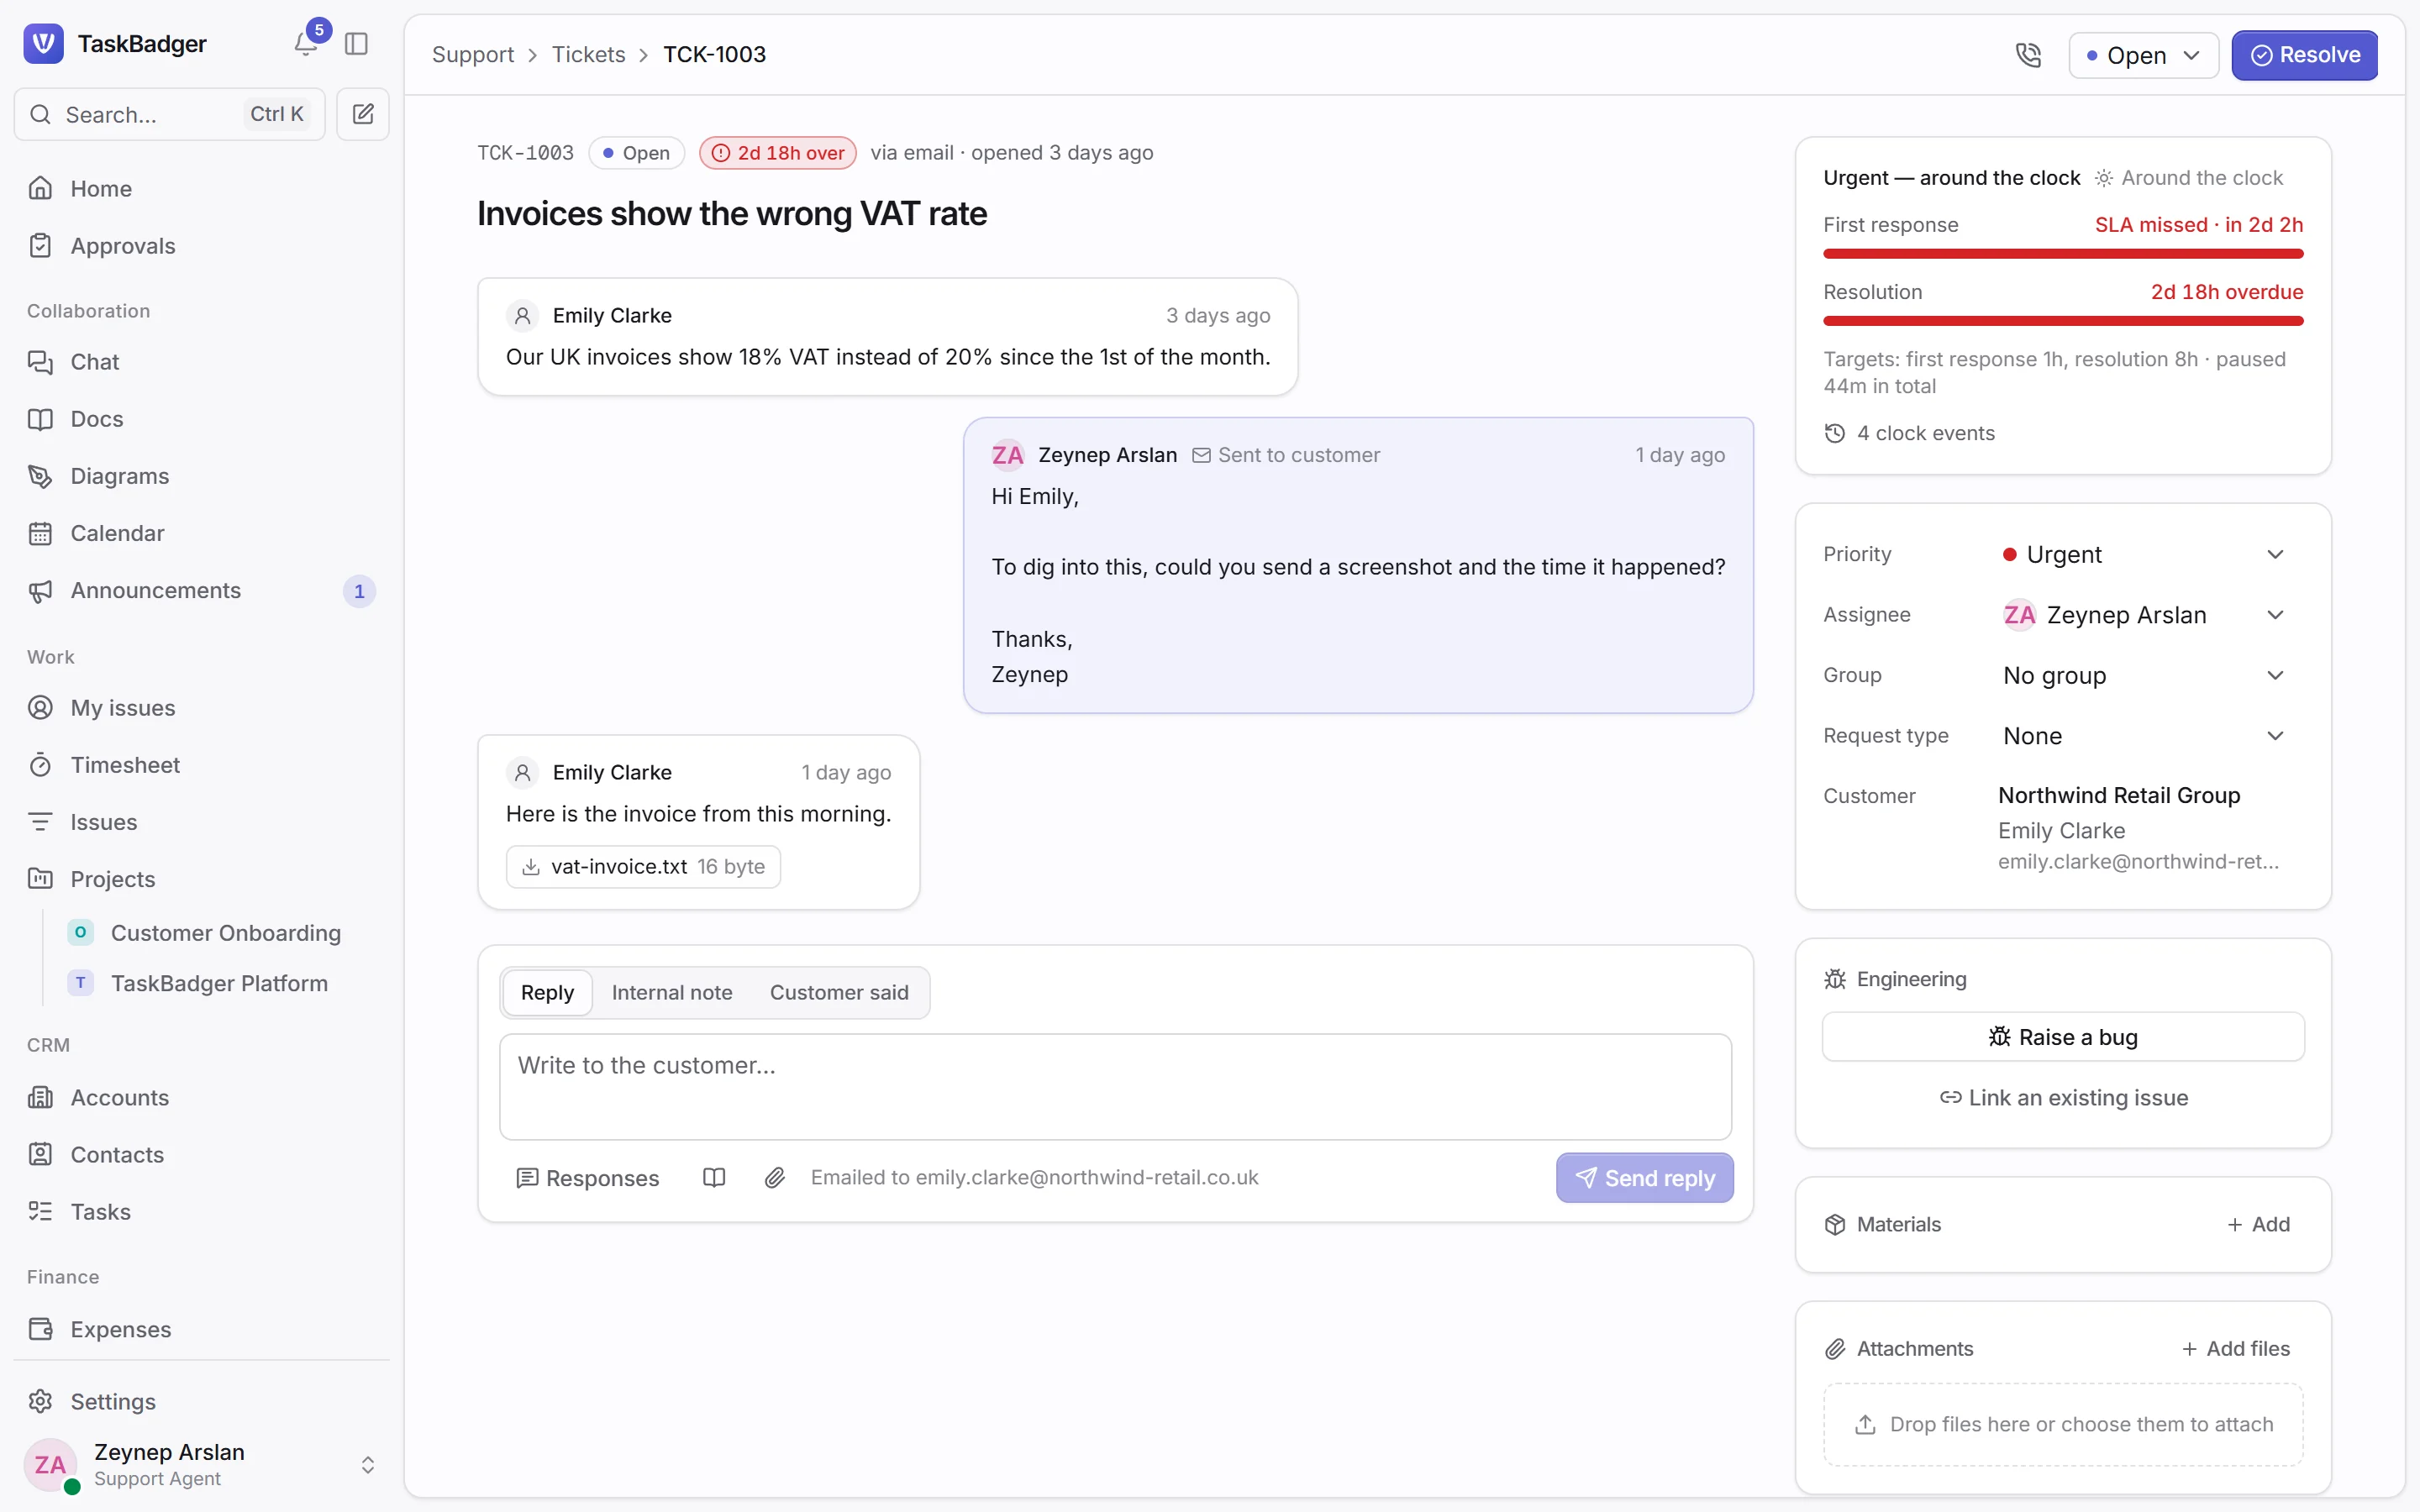Image resolution: width=2420 pixels, height=1512 pixels.
Task: Open My issues in the sidebar
Action: pos(201,708)
